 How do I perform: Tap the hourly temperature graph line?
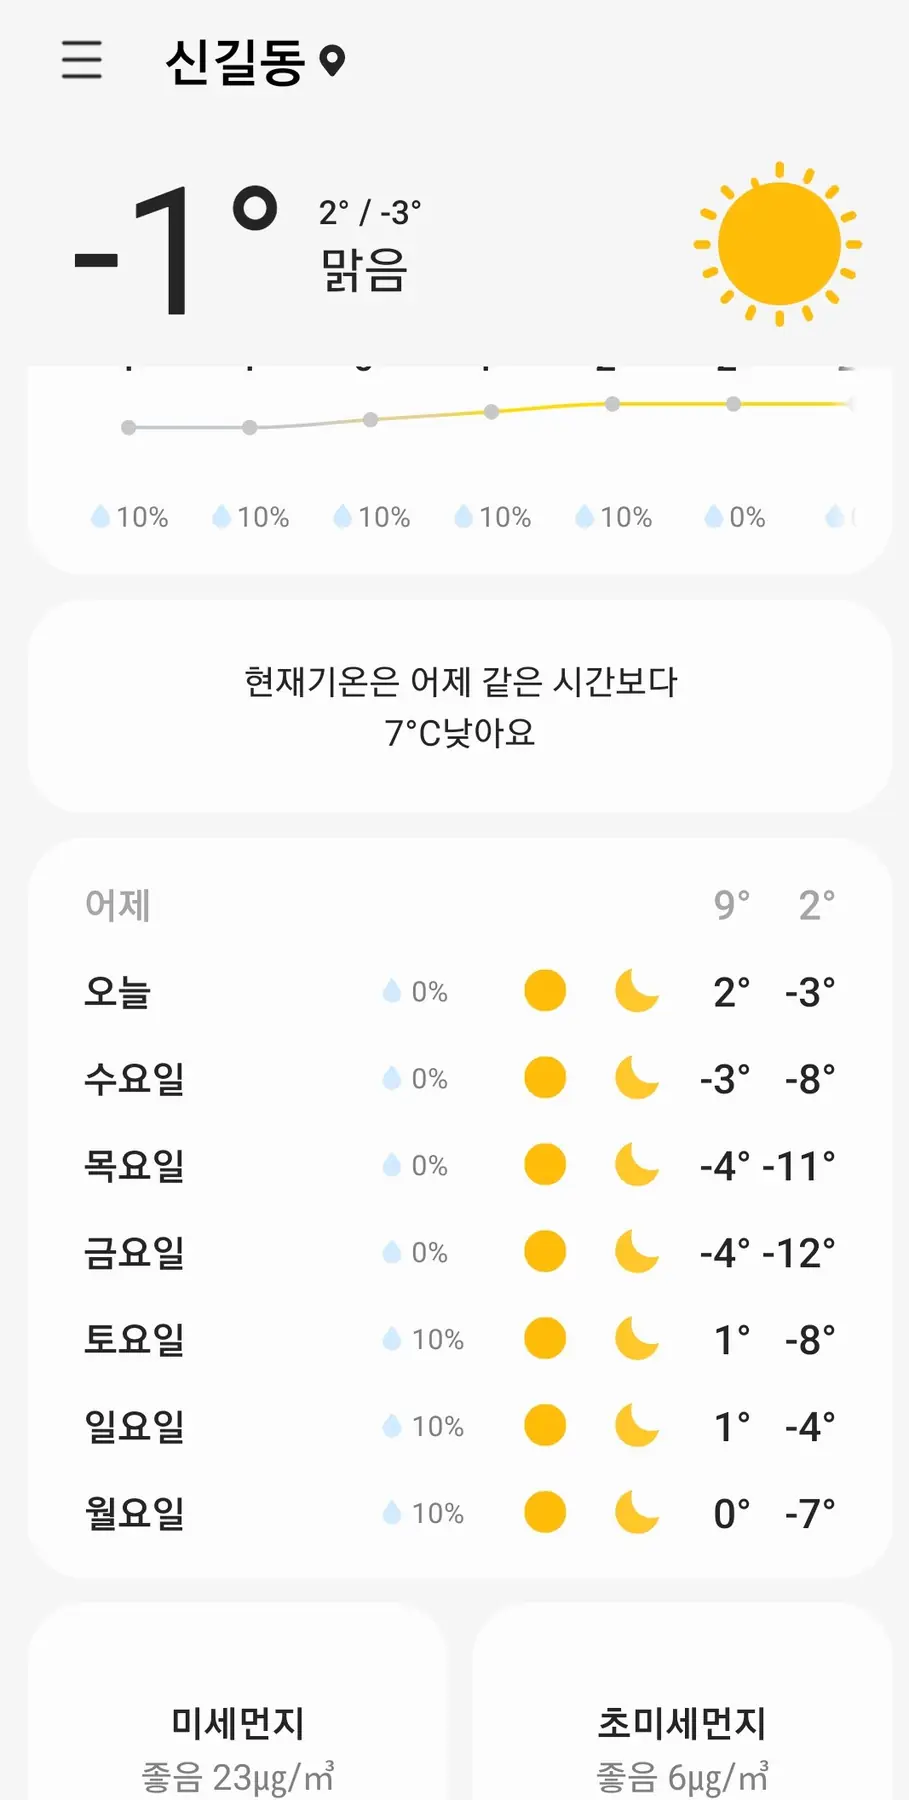point(491,412)
